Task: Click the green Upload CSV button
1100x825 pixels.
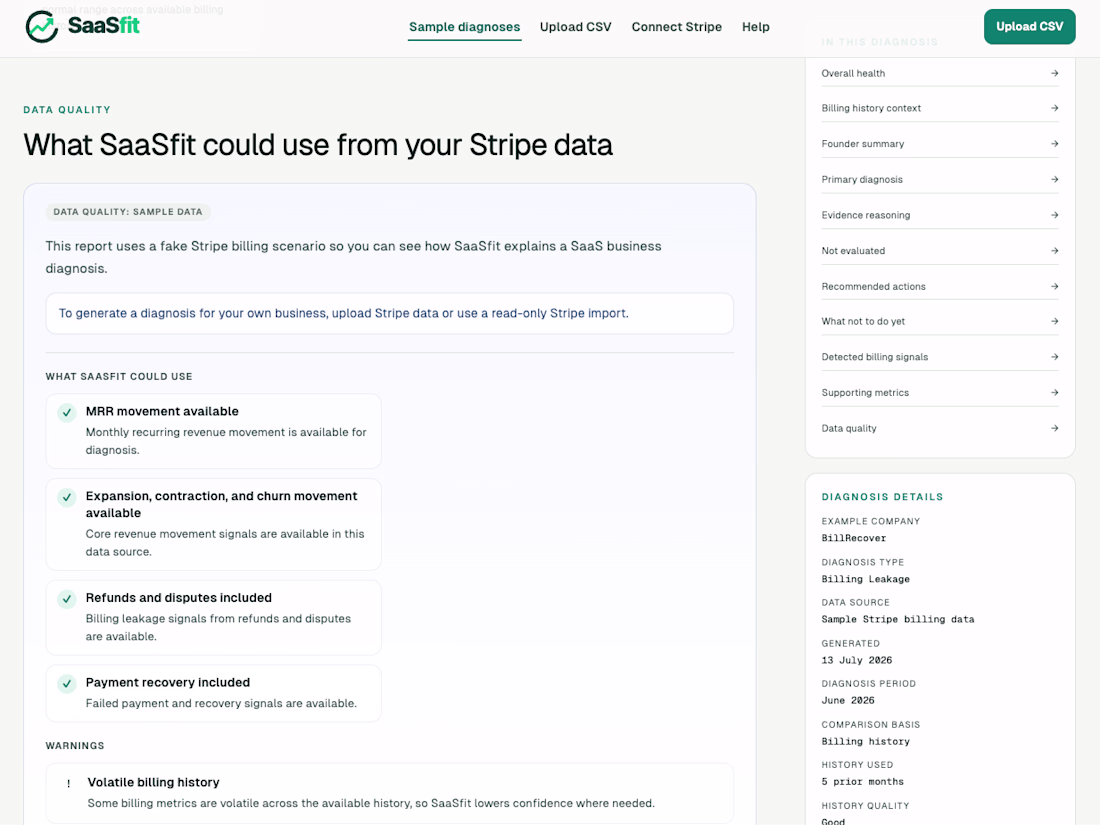Action: tap(1029, 27)
